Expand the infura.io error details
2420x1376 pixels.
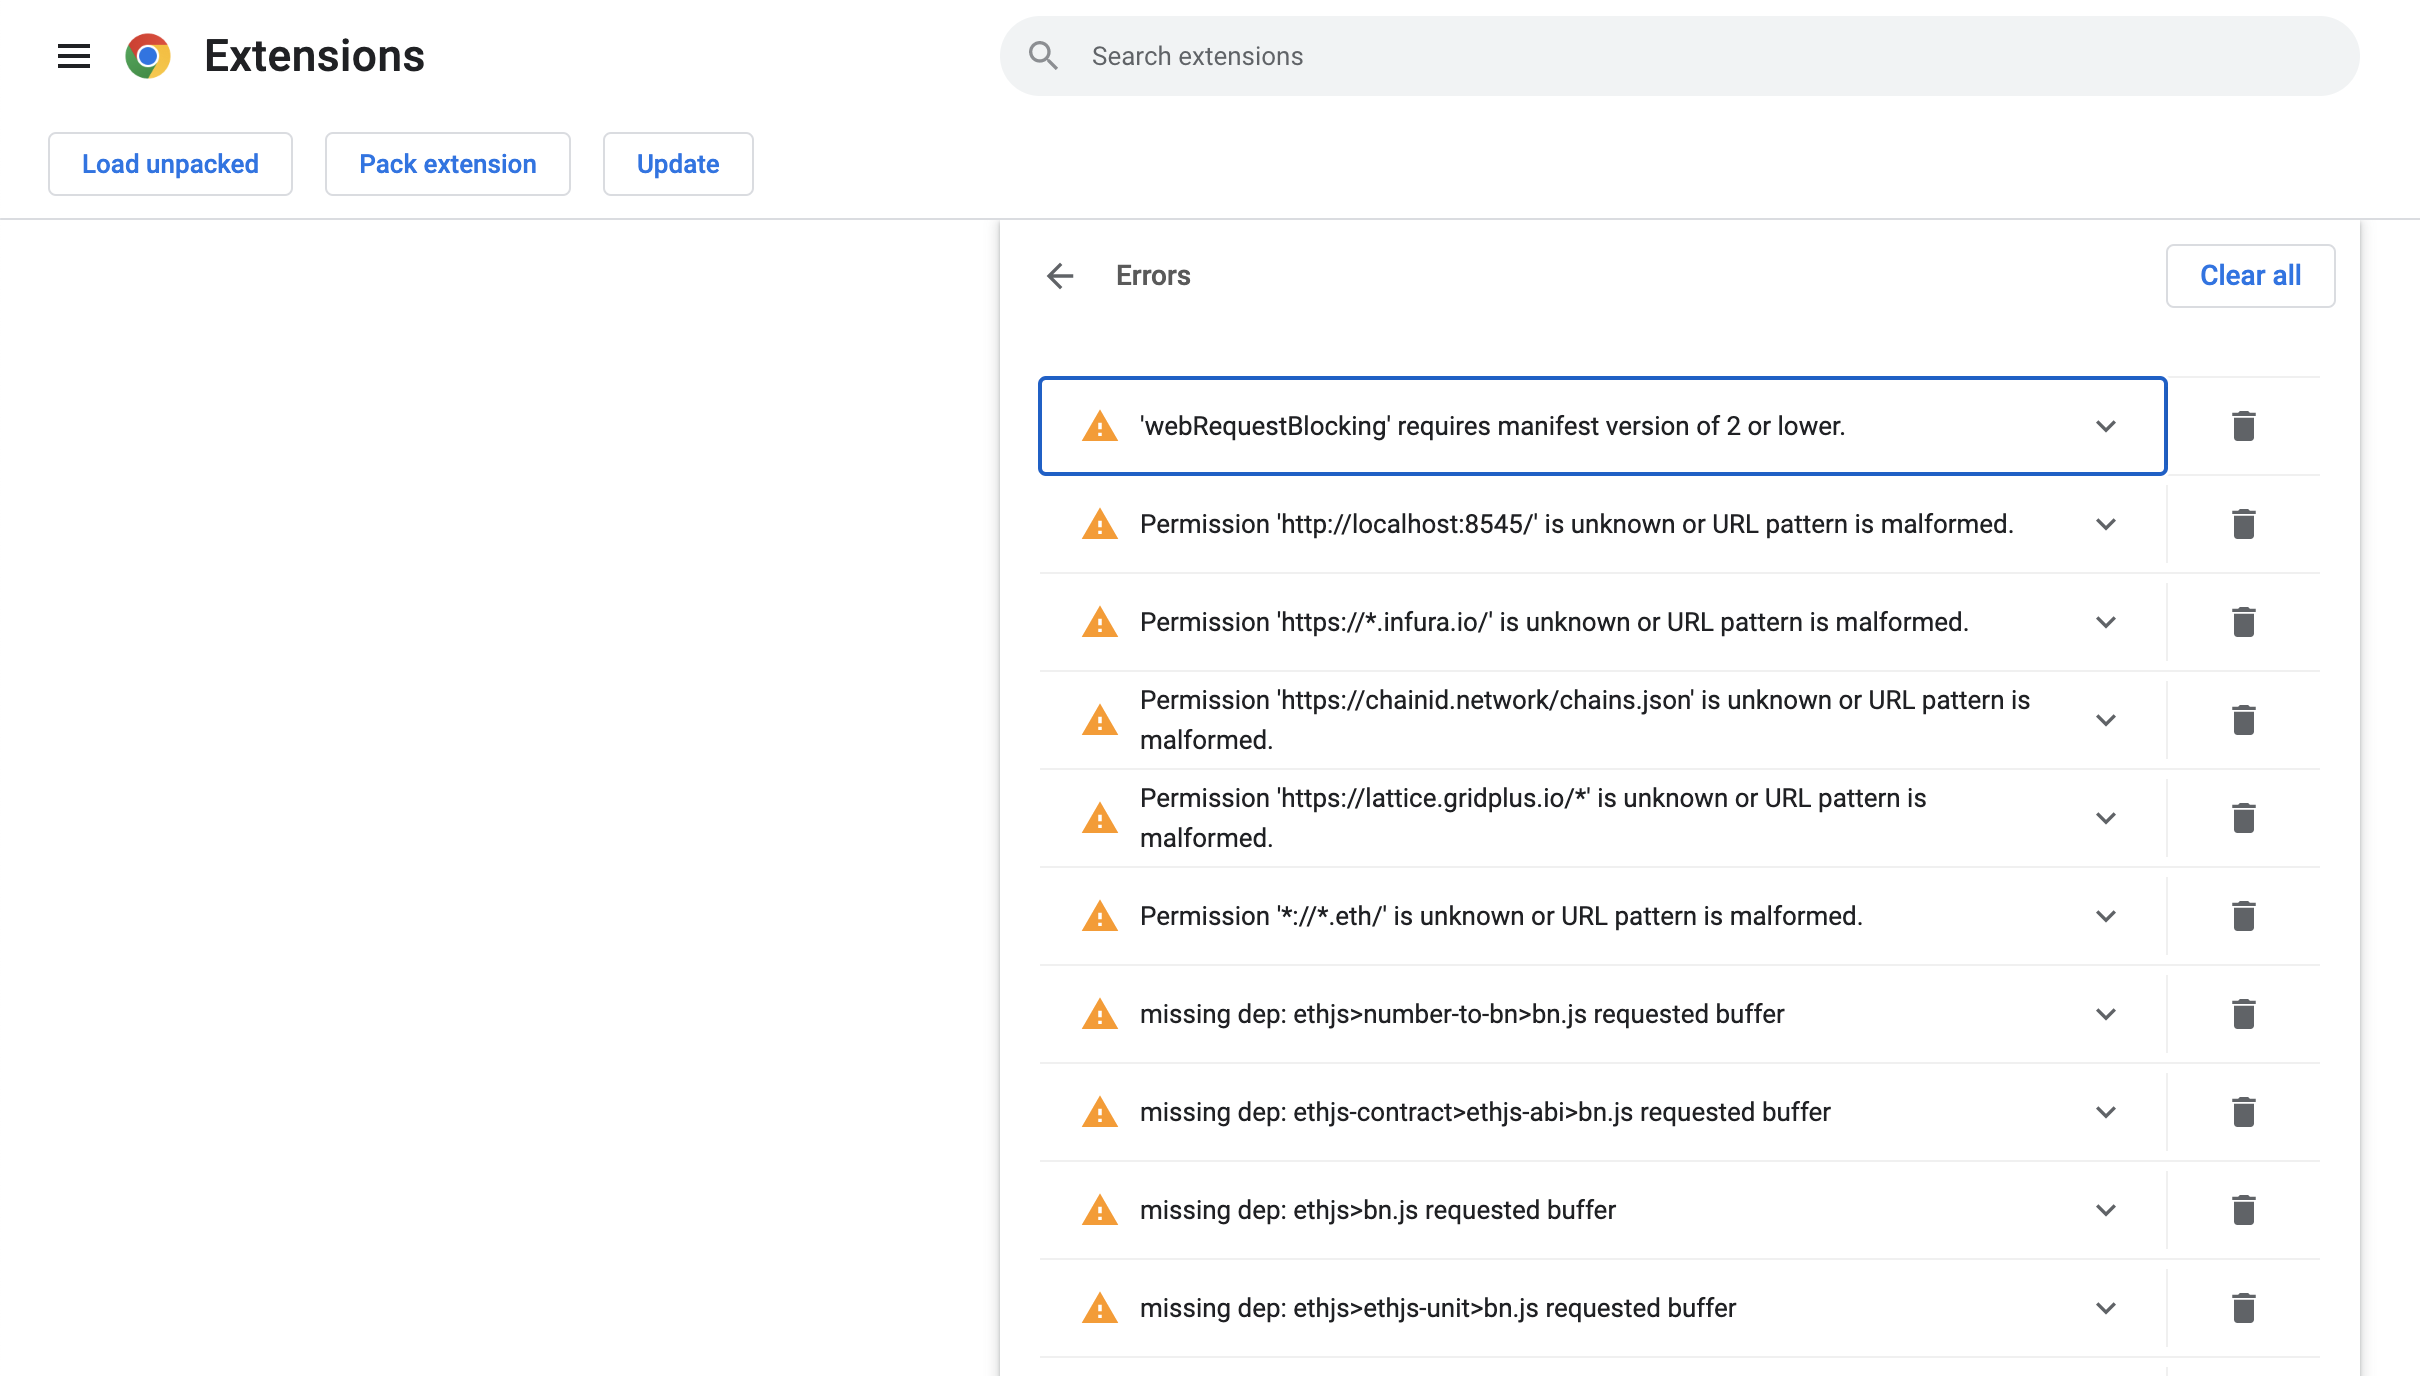pyautogui.click(x=2106, y=622)
